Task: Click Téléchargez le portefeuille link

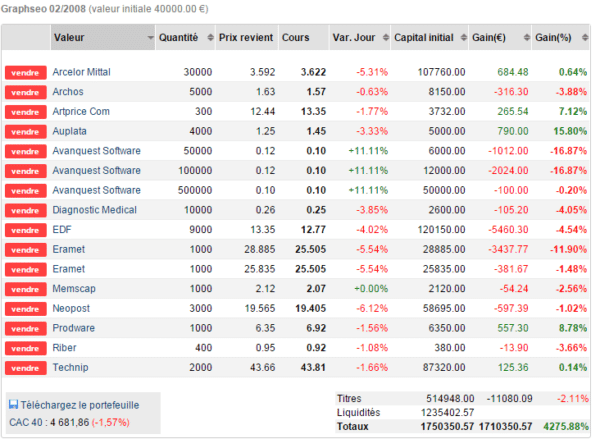Action: pos(80,405)
